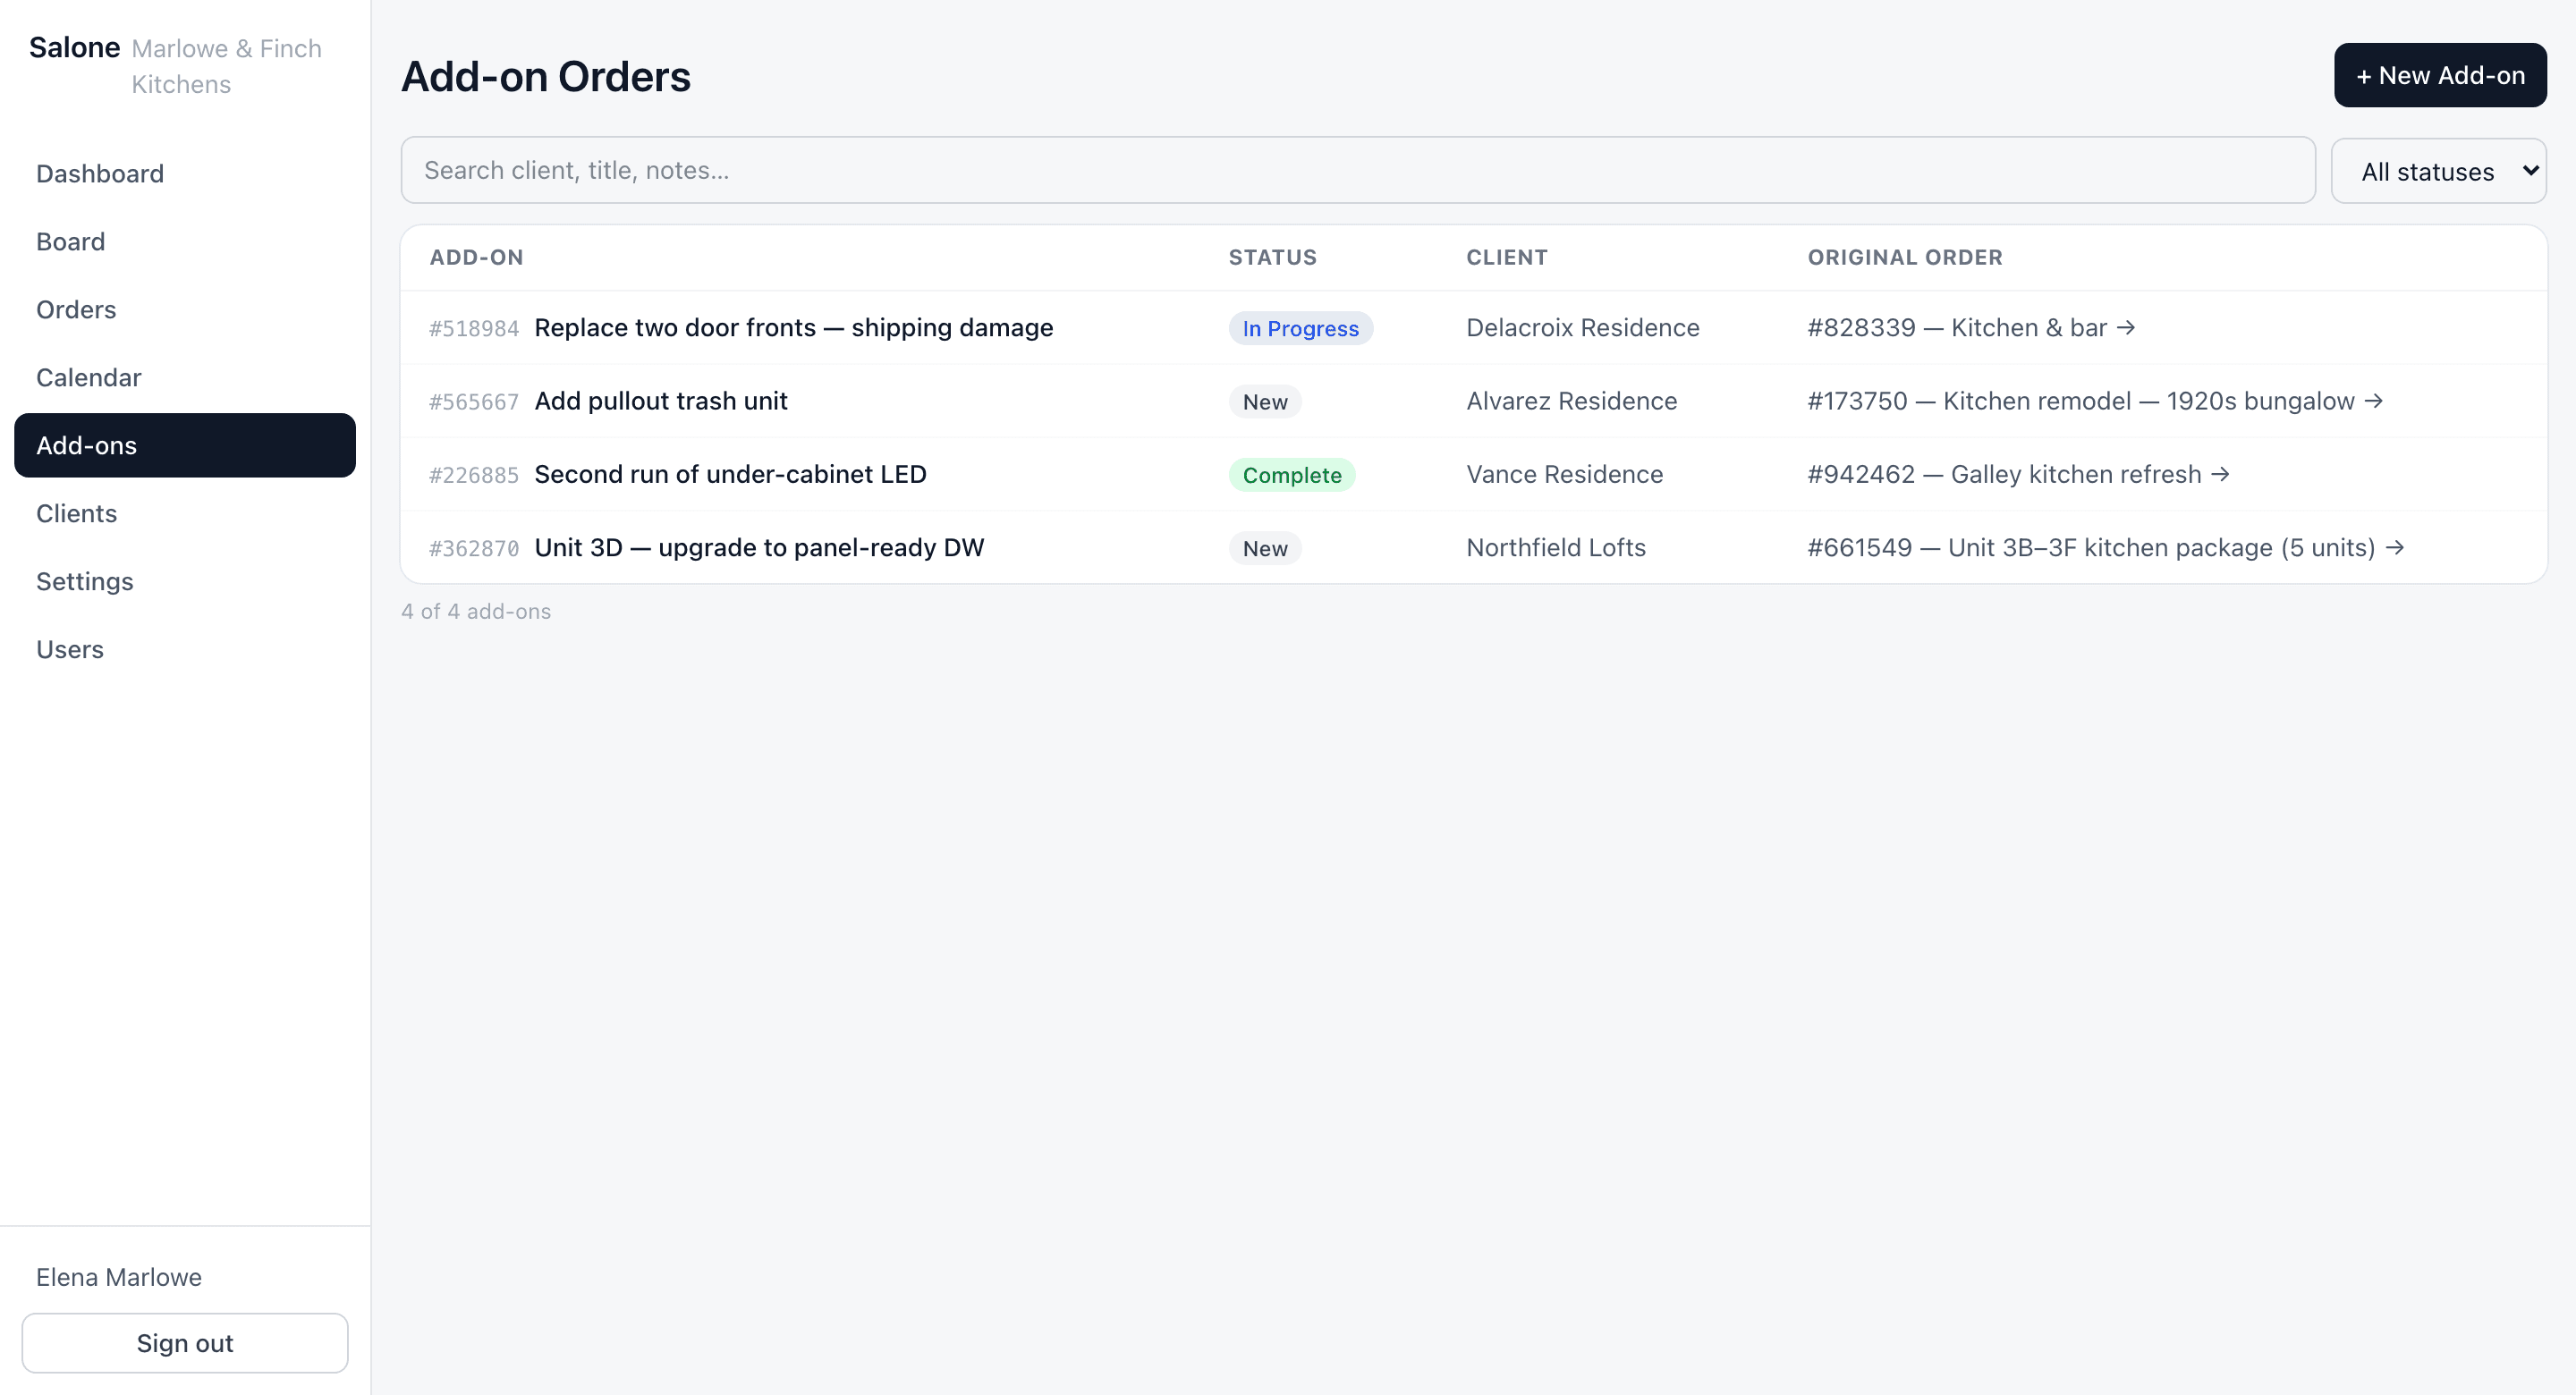Open Orders in the sidebar
The image size is (2576, 1395).
(x=185, y=310)
